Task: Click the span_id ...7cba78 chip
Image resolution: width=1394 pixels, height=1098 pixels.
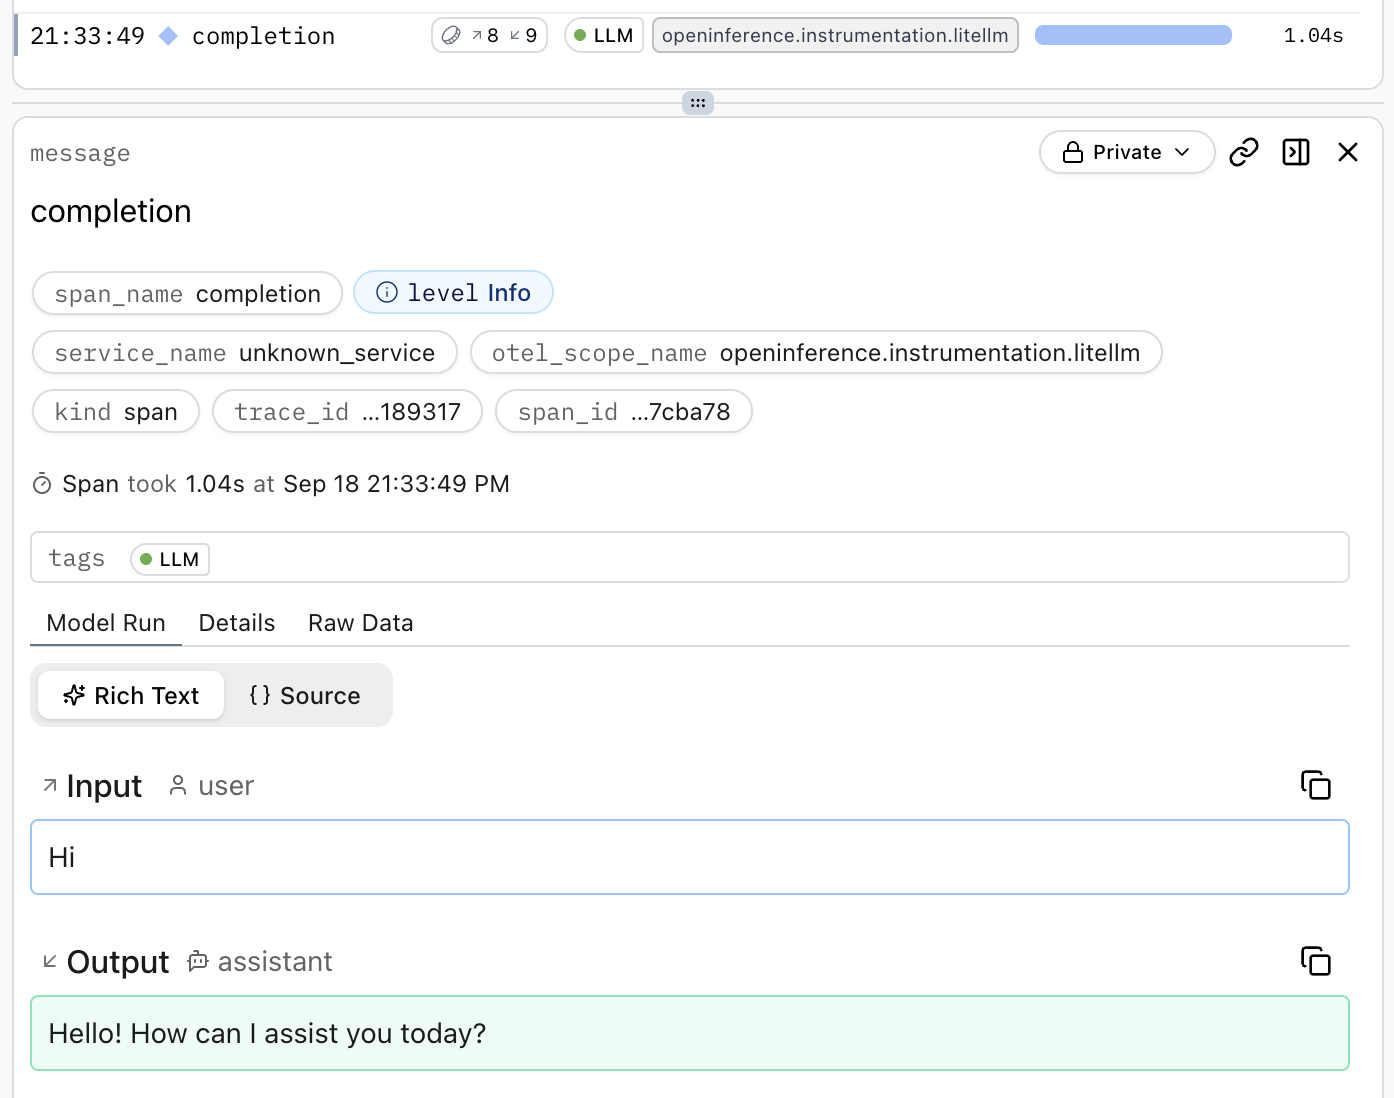Action: click(623, 412)
